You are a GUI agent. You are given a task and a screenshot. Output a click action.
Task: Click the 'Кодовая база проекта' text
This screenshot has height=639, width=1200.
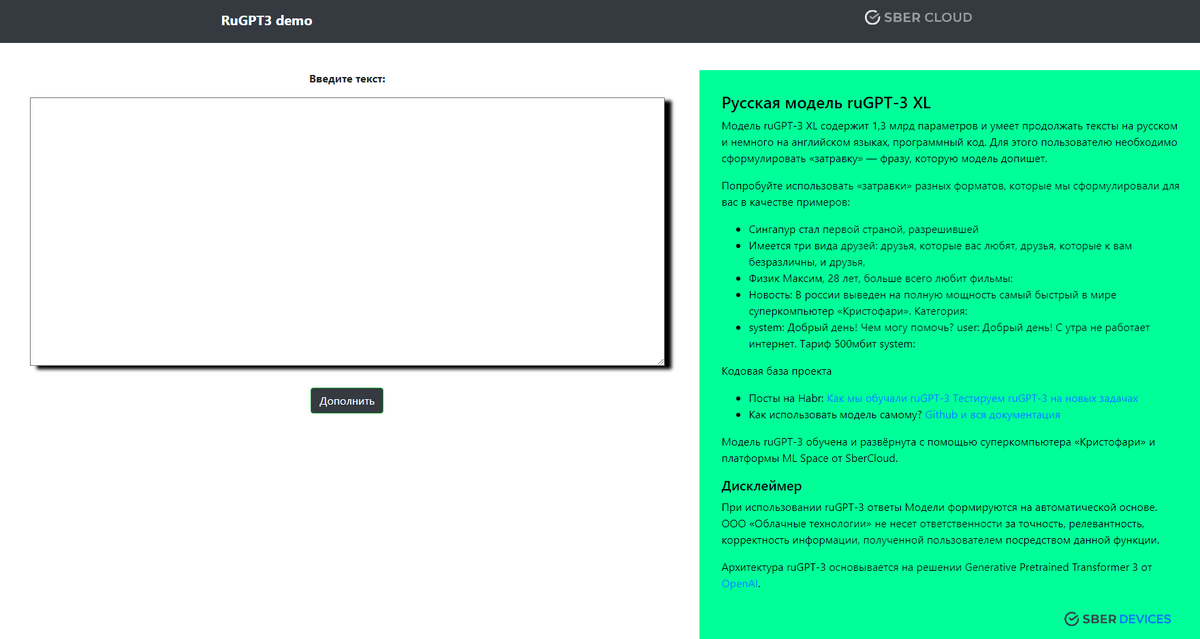pyautogui.click(x=777, y=371)
